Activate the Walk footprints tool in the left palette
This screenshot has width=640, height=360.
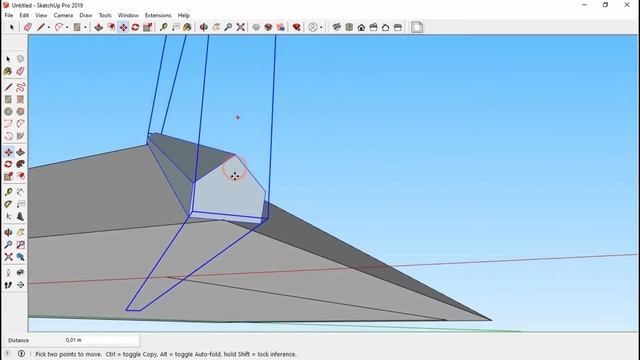(x=8, y=285)
